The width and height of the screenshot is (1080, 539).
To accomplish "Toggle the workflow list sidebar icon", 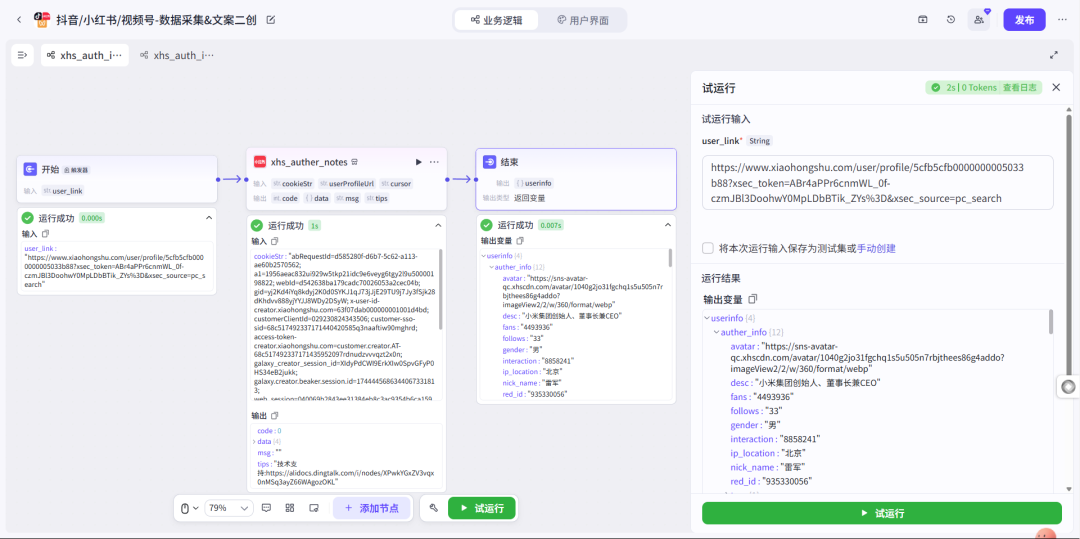I will point(22,55).
